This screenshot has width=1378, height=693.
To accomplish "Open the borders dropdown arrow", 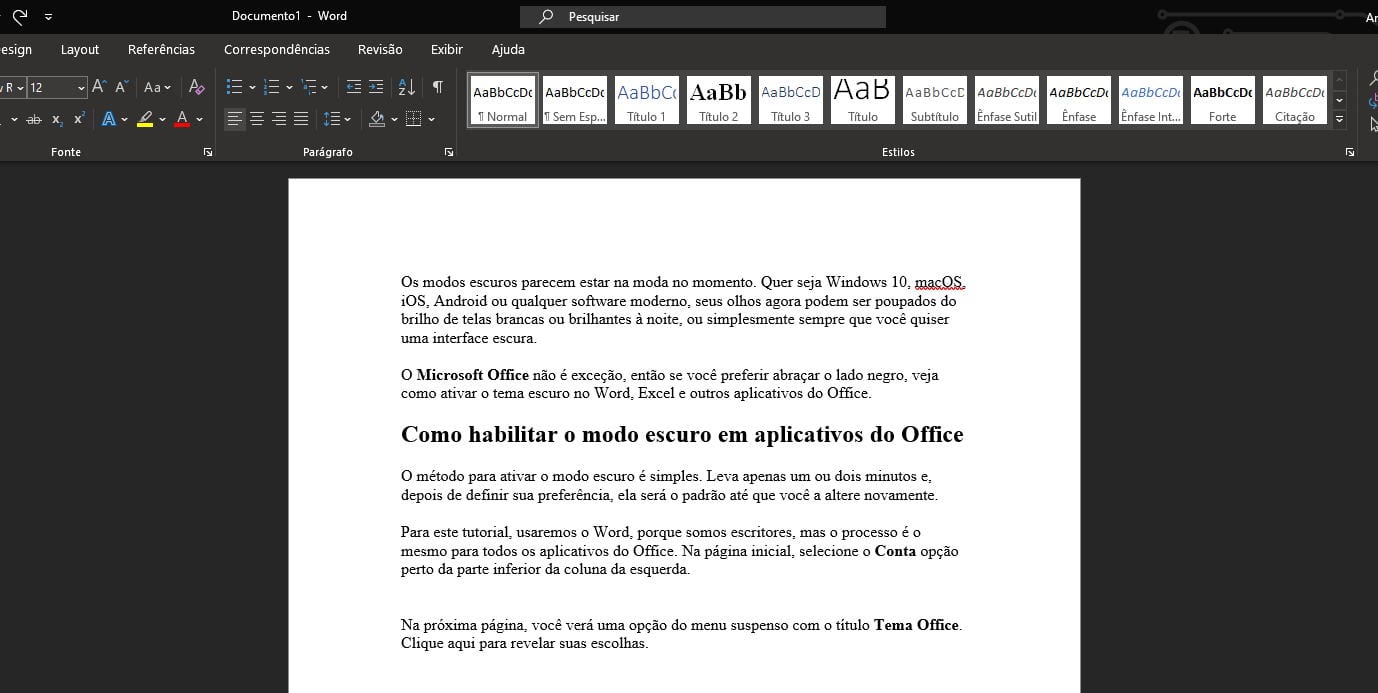I will 431,119.
